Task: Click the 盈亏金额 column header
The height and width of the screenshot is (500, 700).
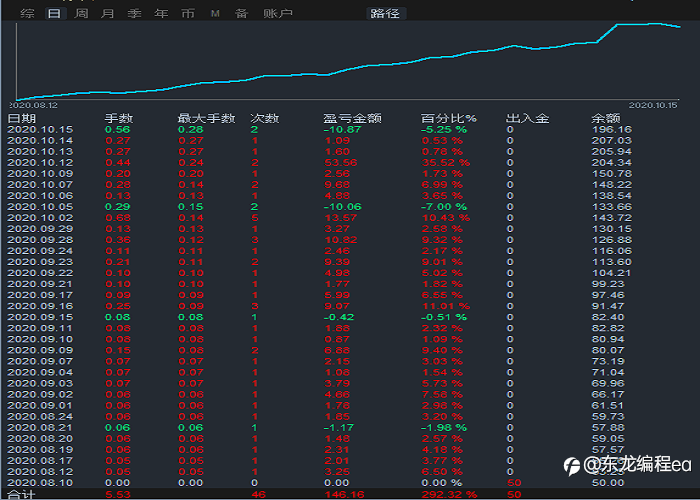Action: (x=352, y=119)
